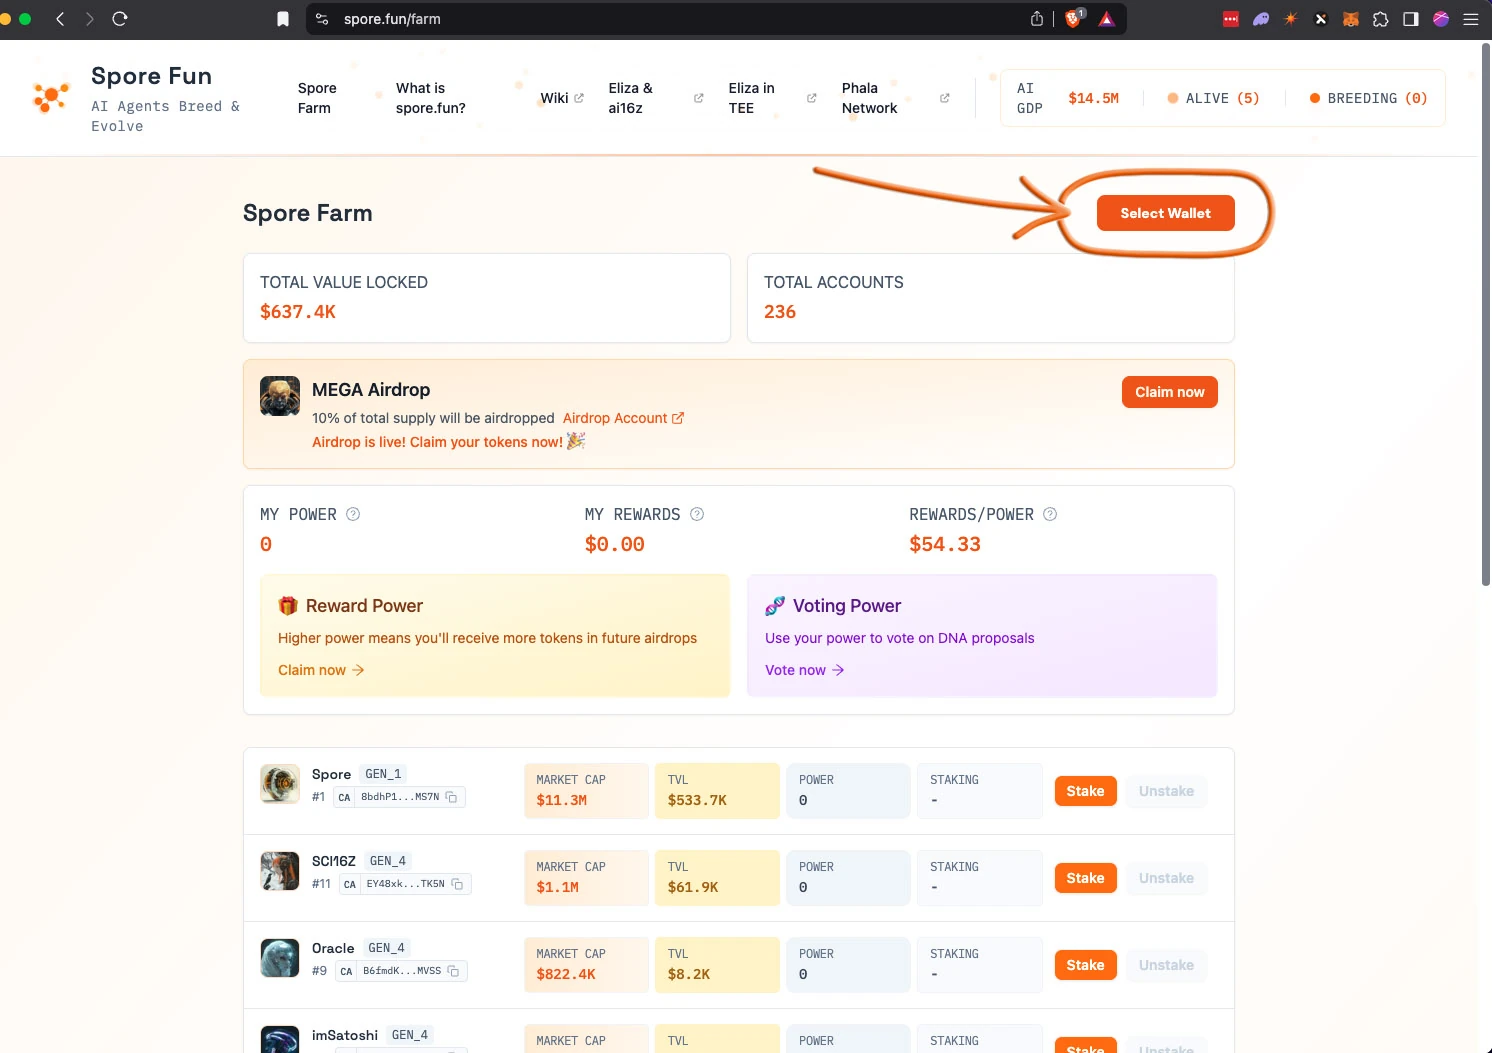Click the BREEDING (0) status indicator

(x=1369, y=98)
